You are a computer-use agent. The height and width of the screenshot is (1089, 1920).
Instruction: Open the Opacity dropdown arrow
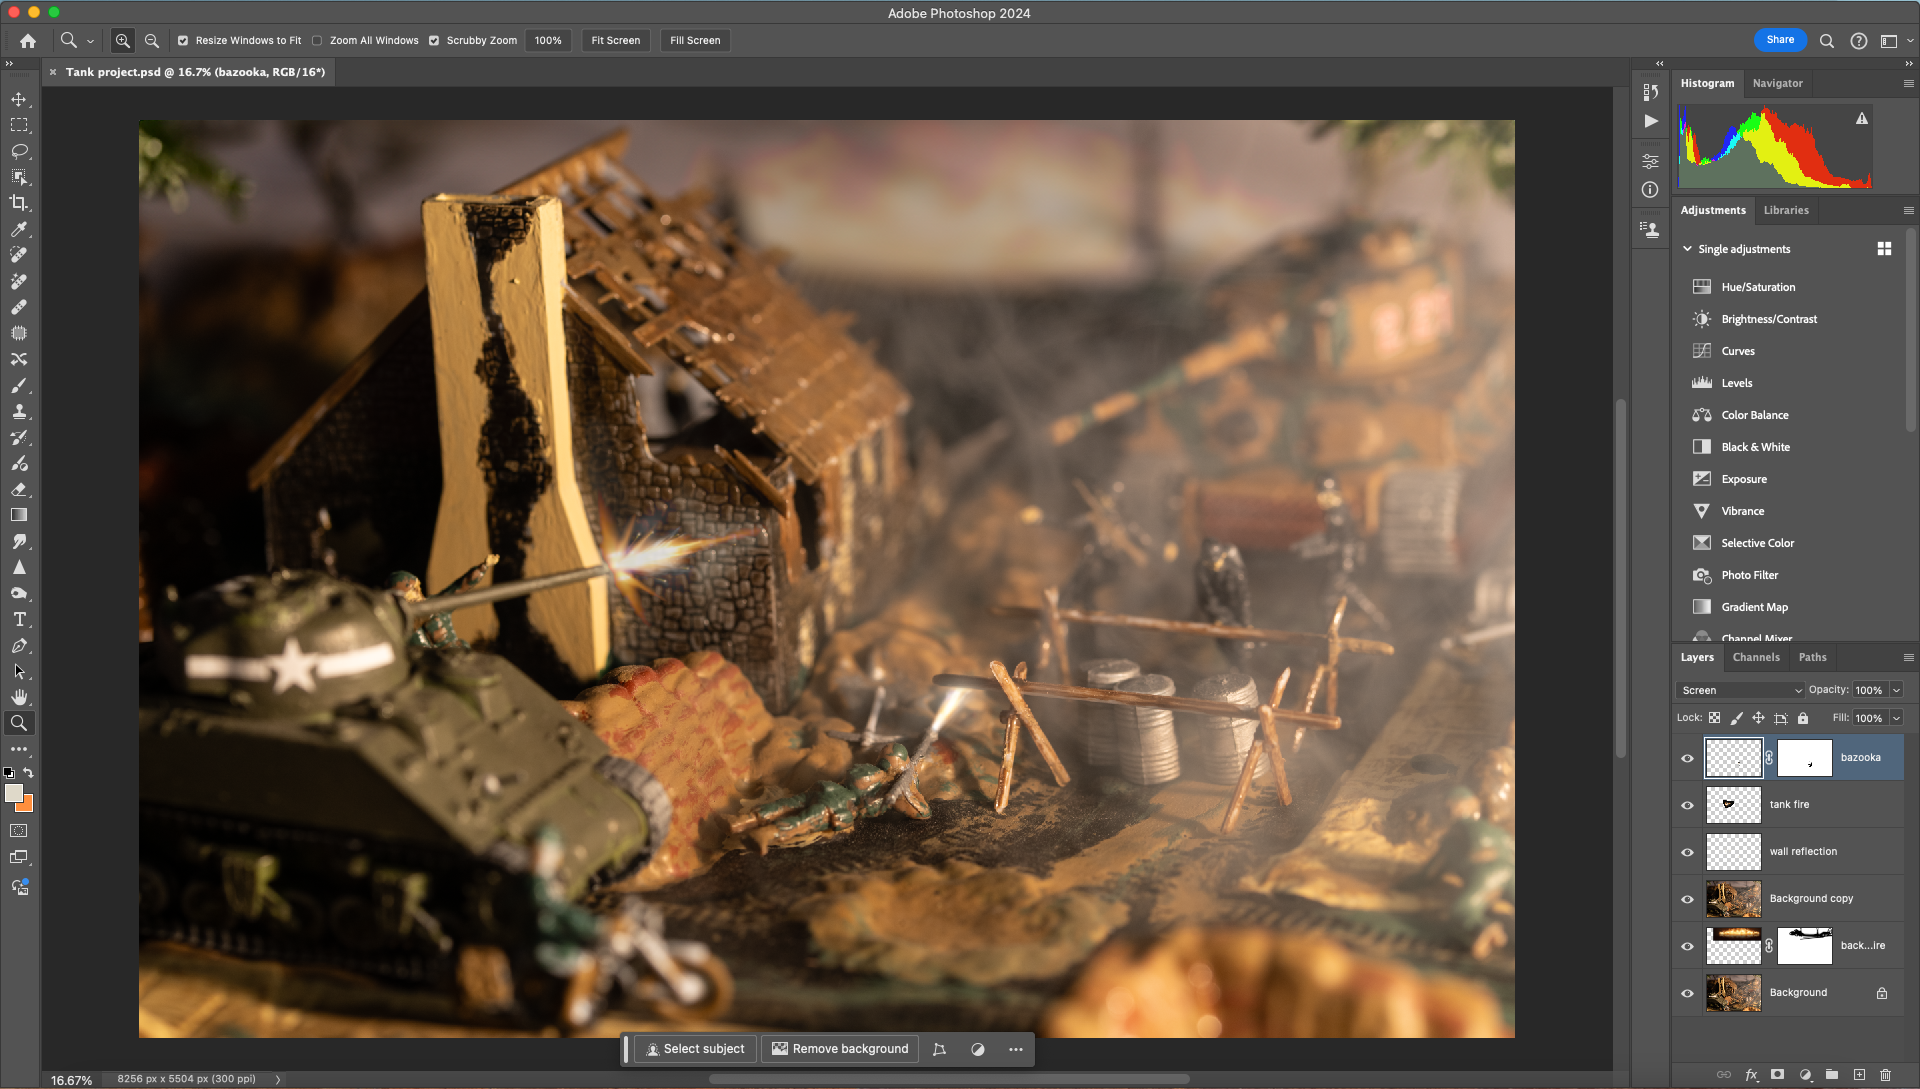1896,690
